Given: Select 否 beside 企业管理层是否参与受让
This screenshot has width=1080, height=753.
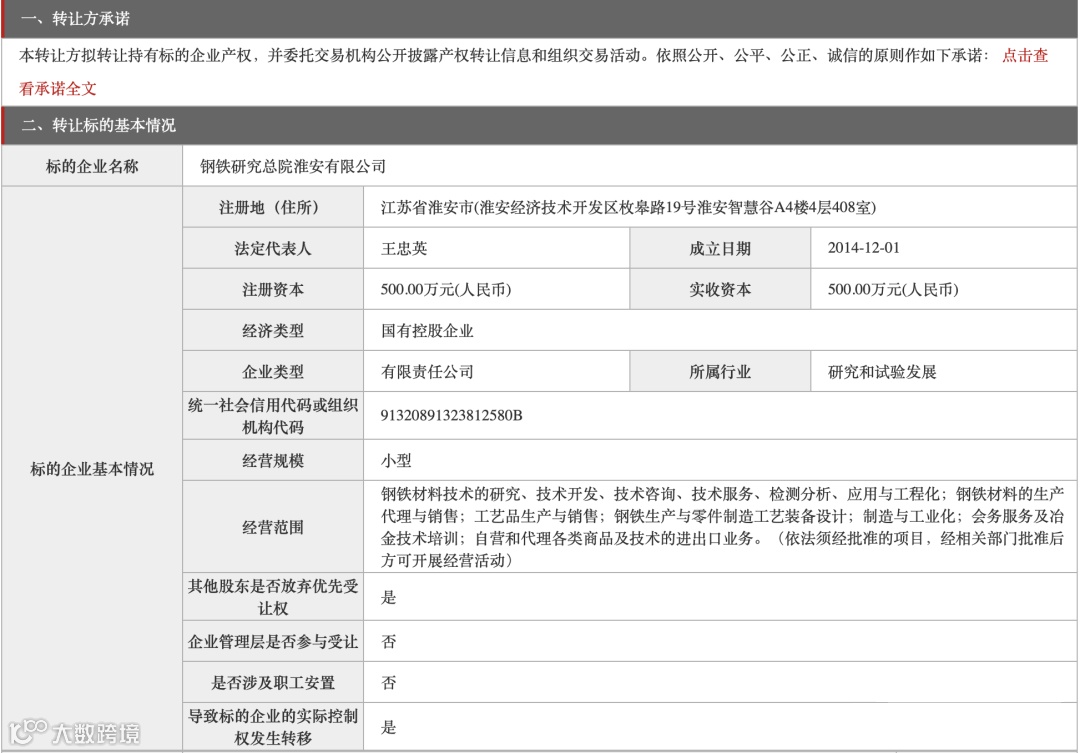Looking at the screenshot, I should pos(388,641).
